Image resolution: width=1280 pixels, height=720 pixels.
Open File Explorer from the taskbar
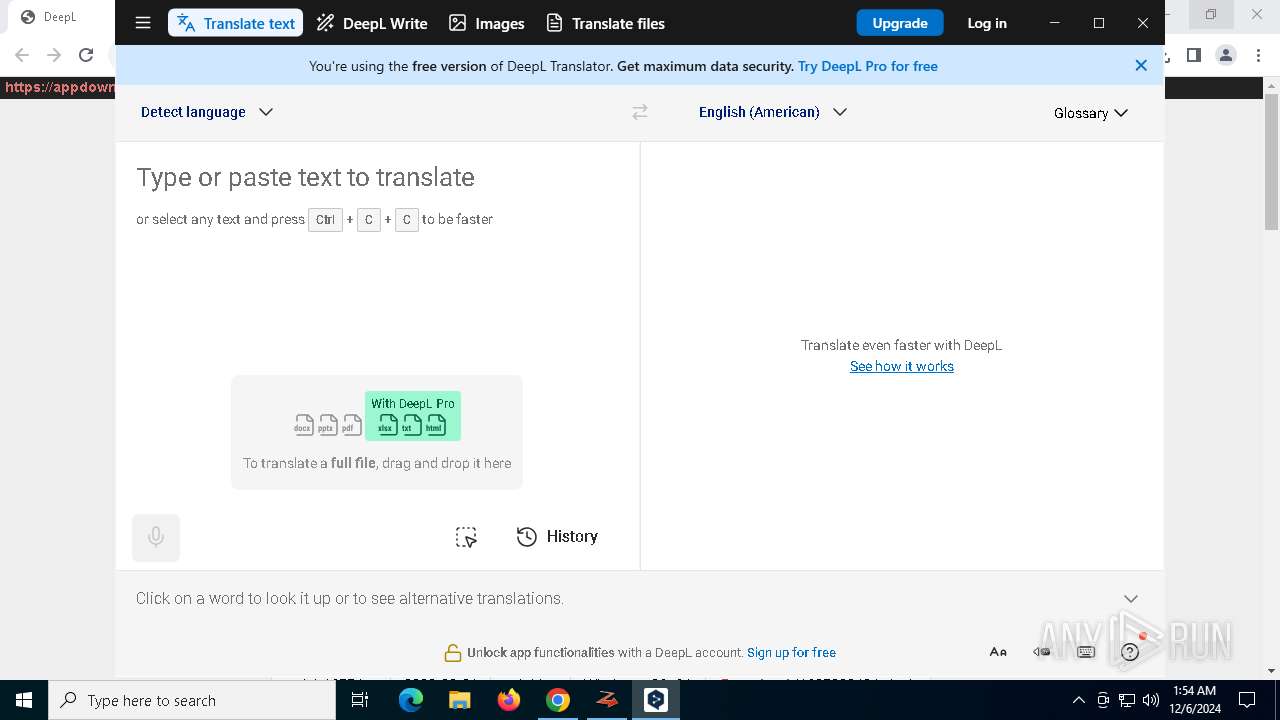tap(460, 700)
